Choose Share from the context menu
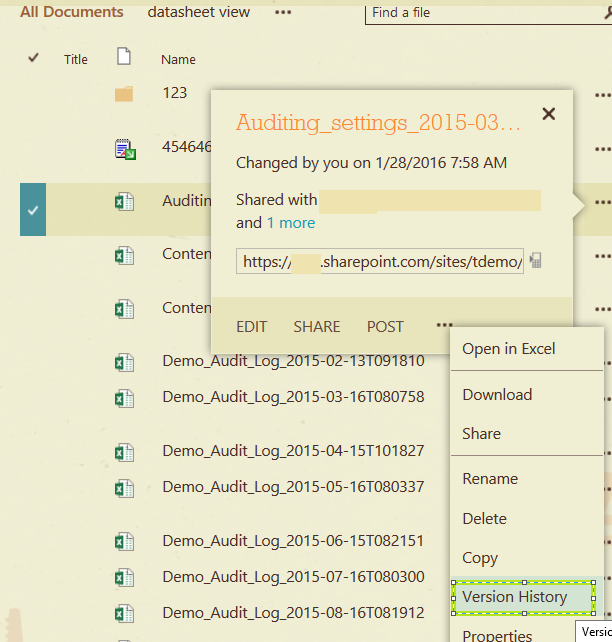 click(x=481, y=434)
